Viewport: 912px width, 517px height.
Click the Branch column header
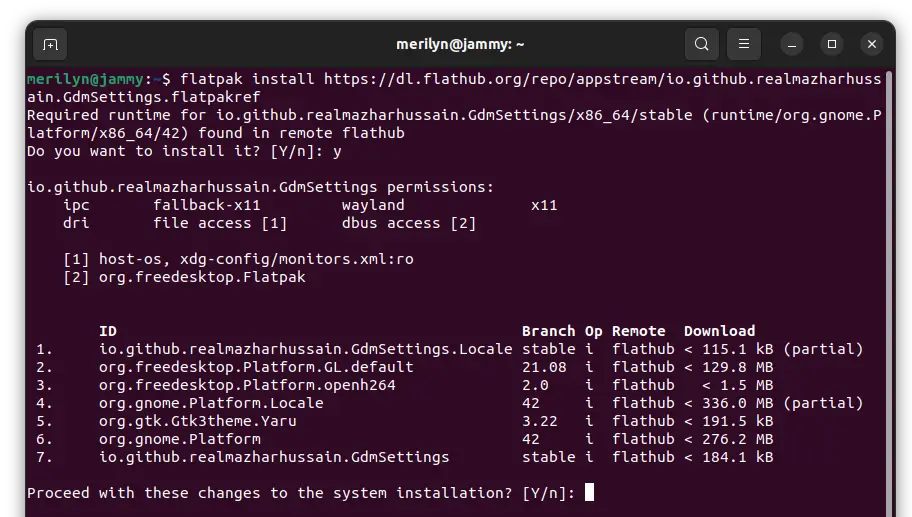coord(548,331)
